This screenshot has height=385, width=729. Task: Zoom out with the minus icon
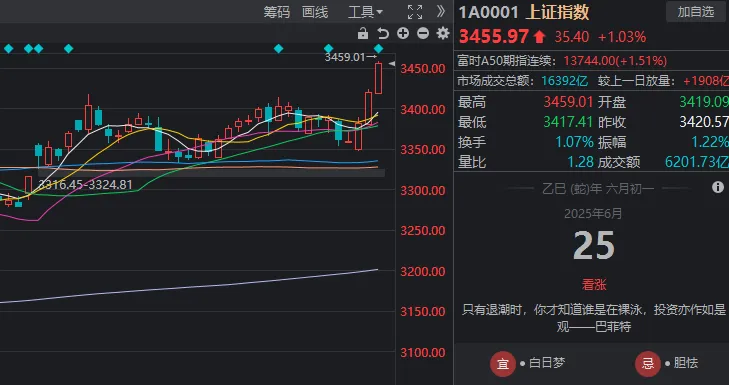(x=423, y=33)
